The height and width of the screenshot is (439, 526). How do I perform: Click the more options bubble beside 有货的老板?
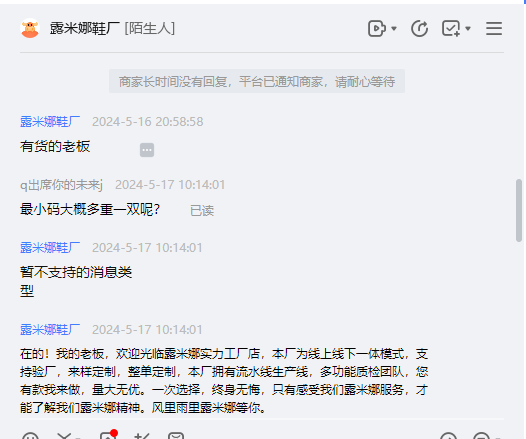click(x=147, y=150)
